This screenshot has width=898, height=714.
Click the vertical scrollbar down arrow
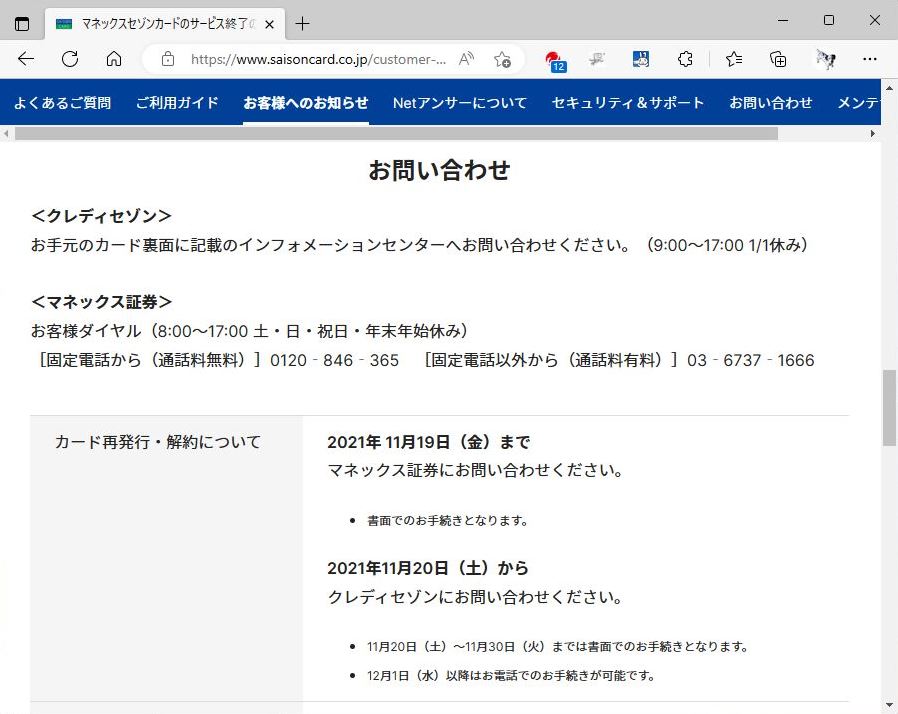click(x=889, y=705)
